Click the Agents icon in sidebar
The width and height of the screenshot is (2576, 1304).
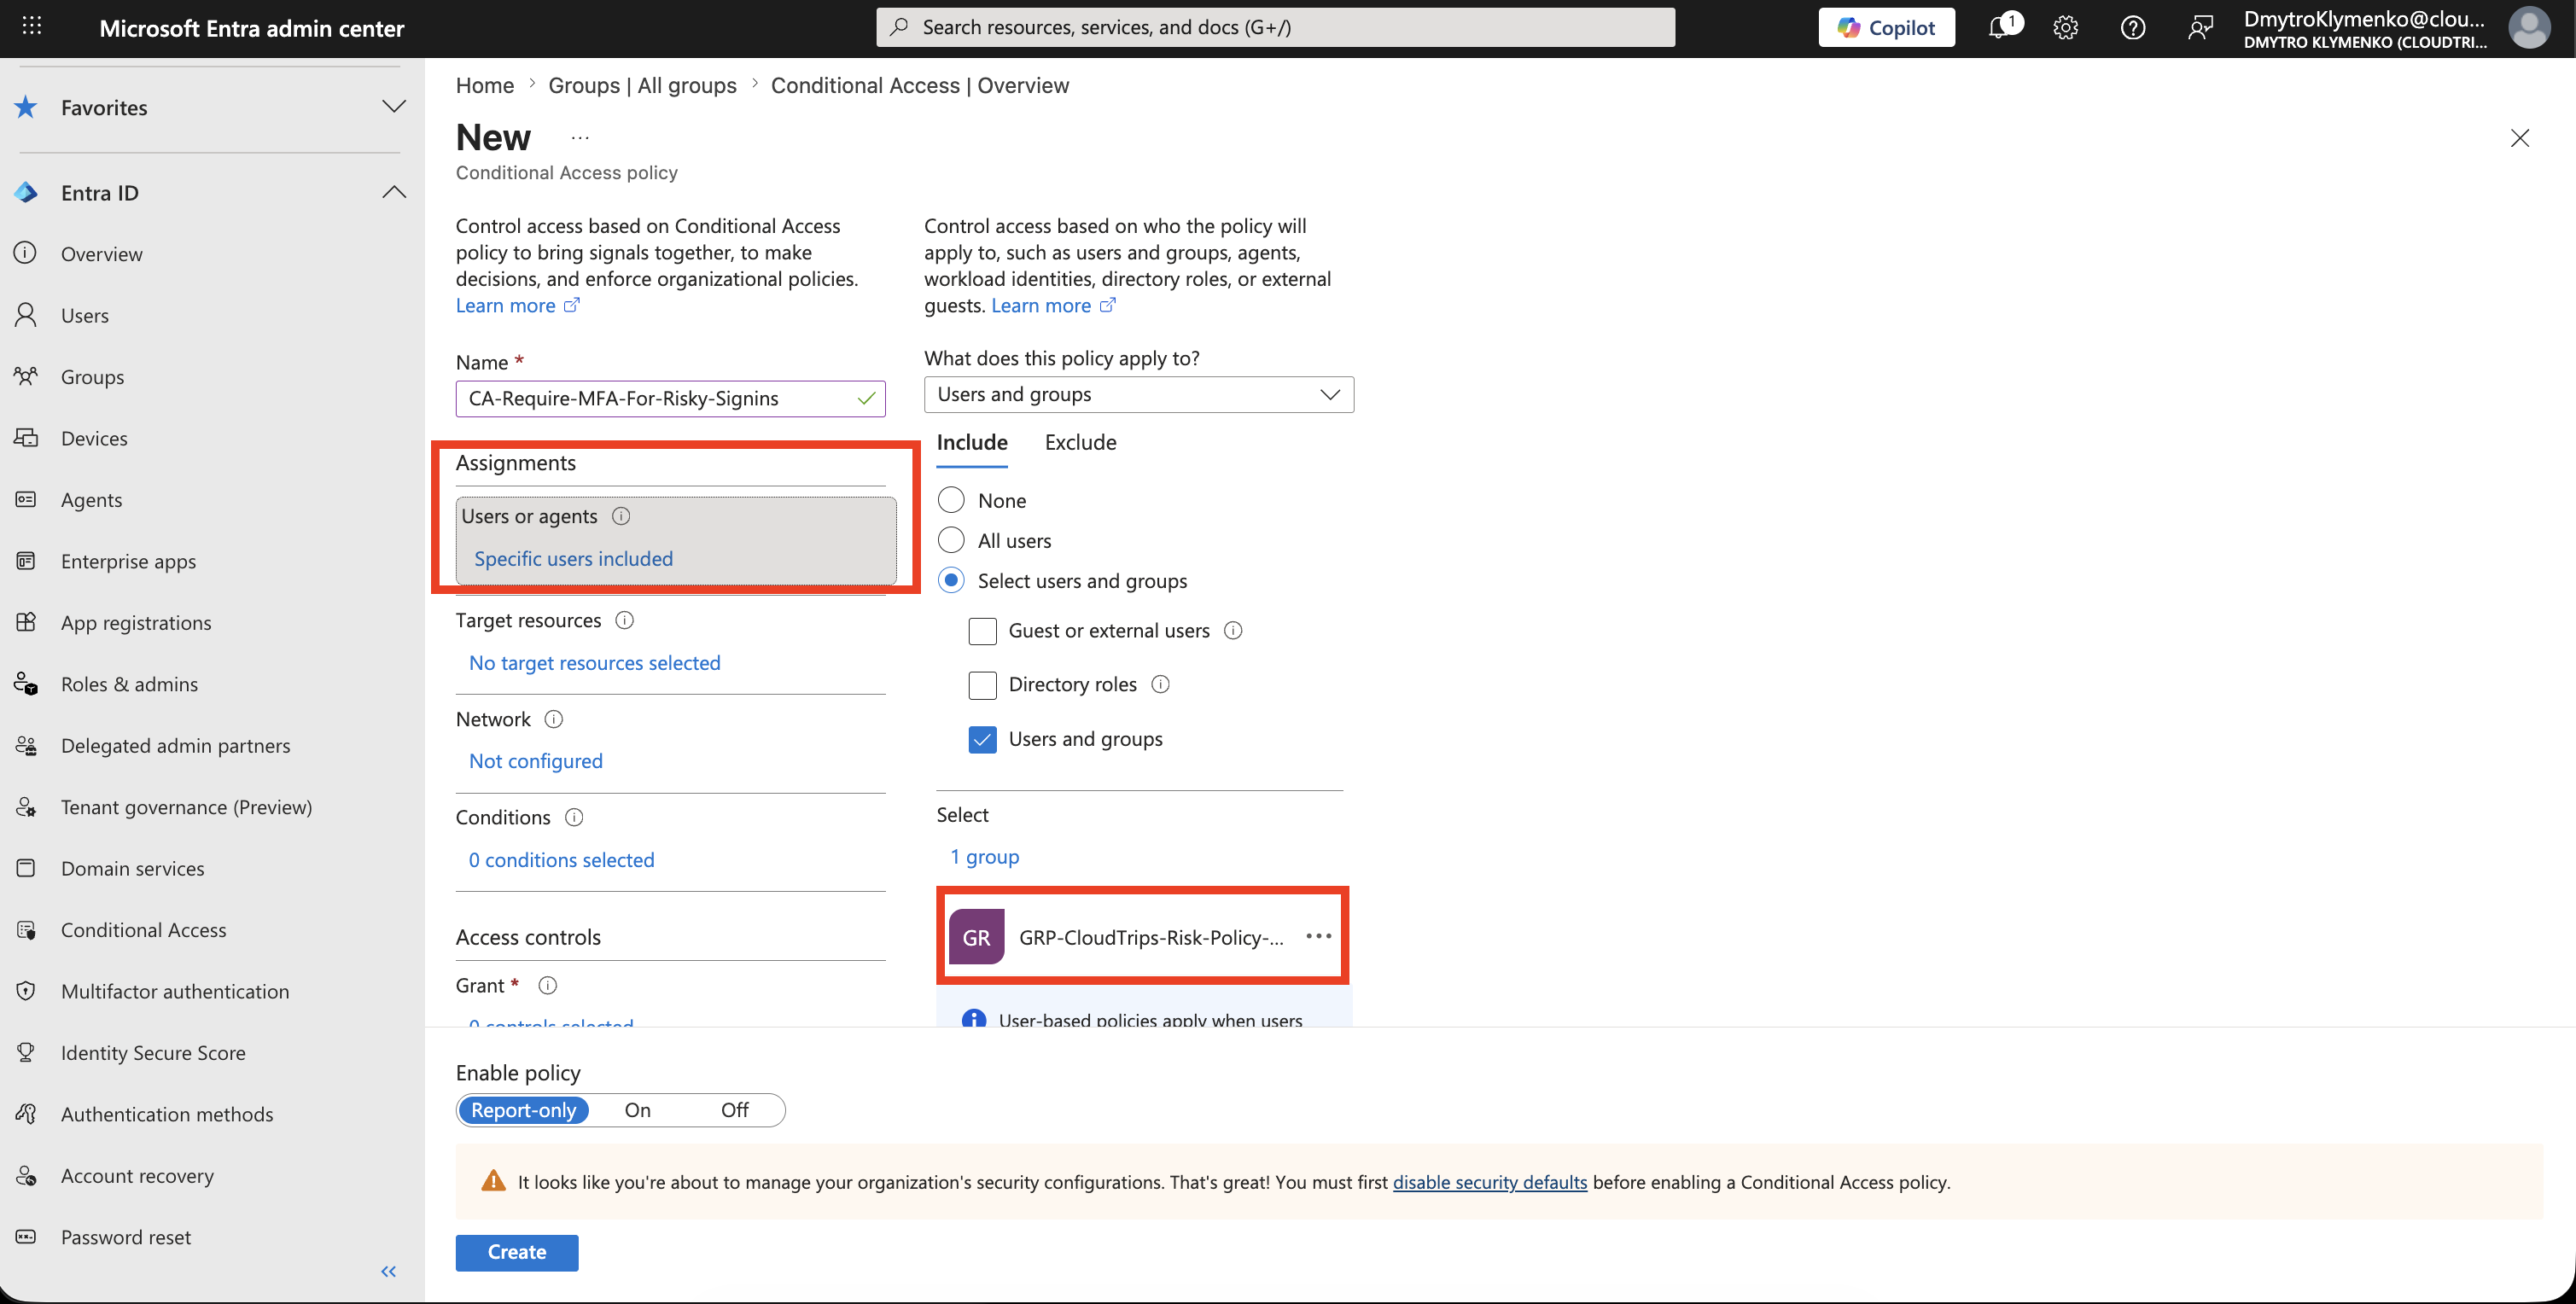pyautogui.click(x=26, y=499)
